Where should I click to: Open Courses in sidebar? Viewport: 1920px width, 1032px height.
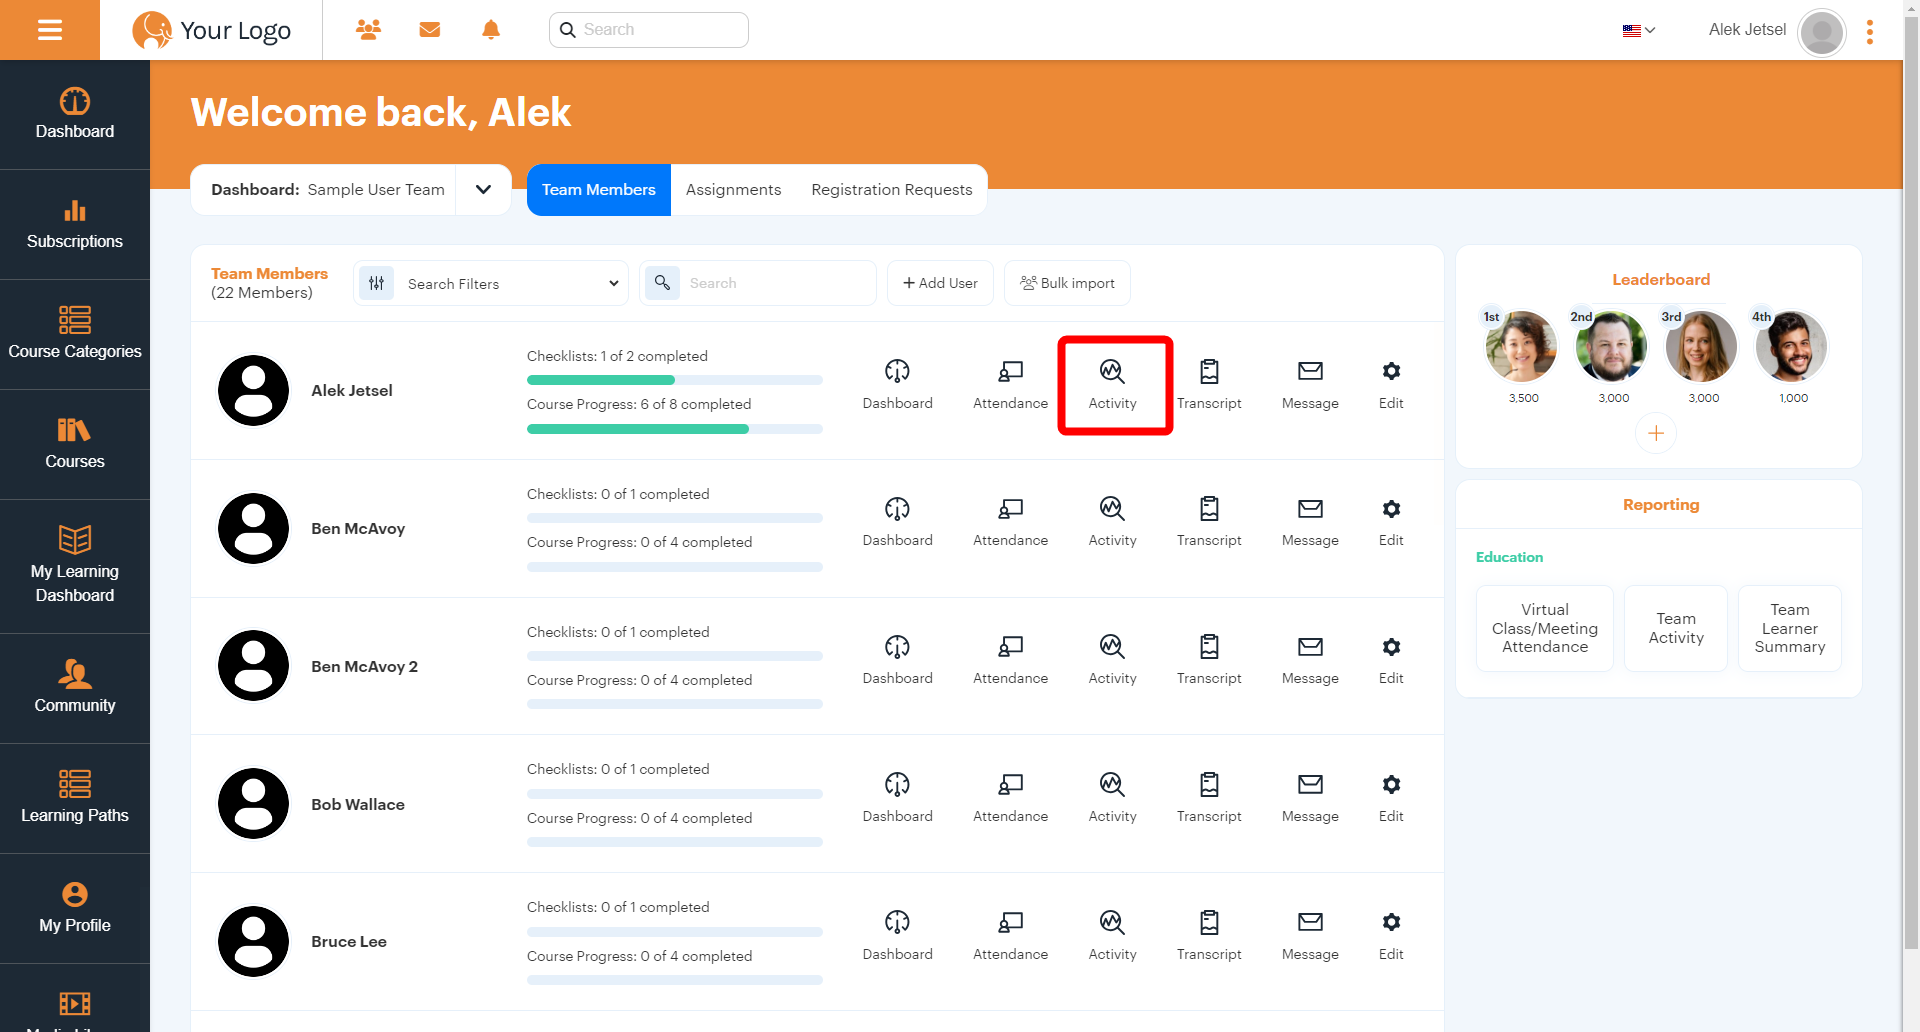75,444
